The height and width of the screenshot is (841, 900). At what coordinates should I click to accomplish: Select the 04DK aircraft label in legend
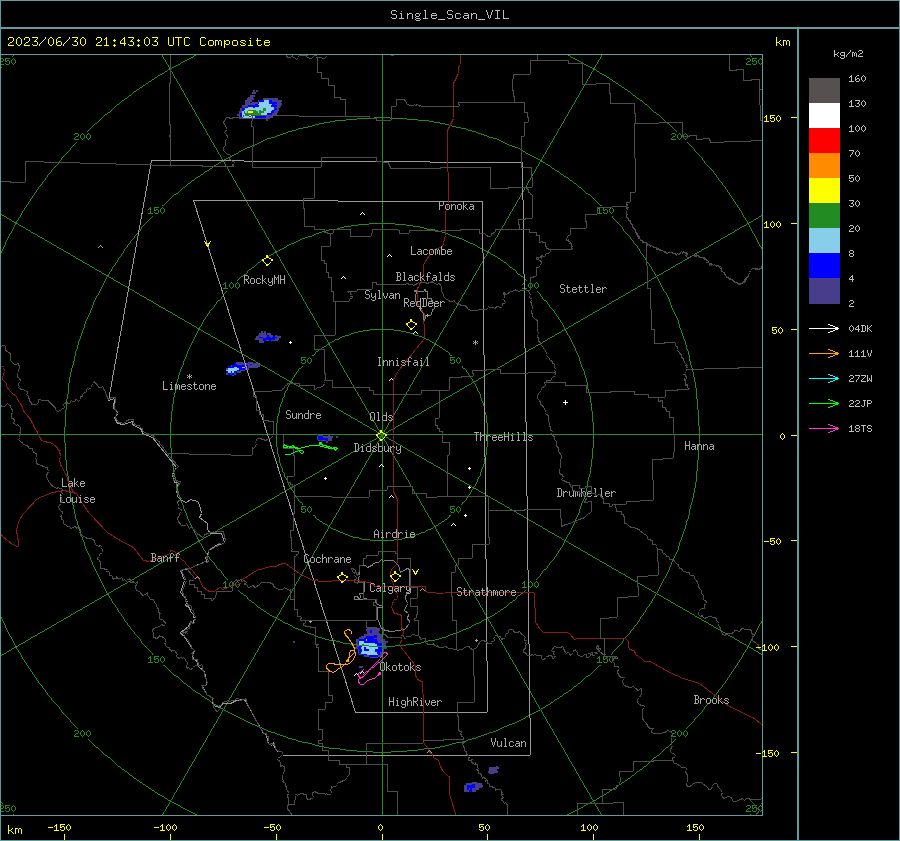point(860,328)
